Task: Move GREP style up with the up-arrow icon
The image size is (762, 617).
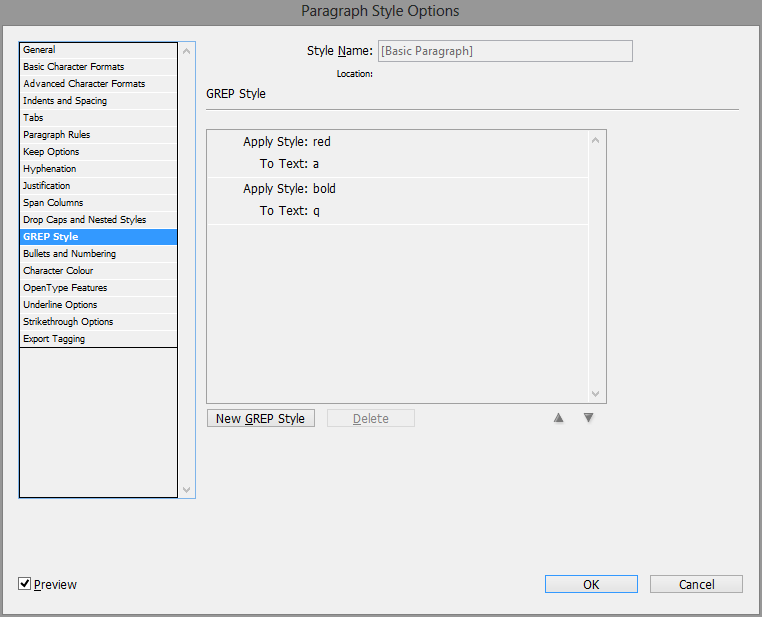Action: (558, 418)
